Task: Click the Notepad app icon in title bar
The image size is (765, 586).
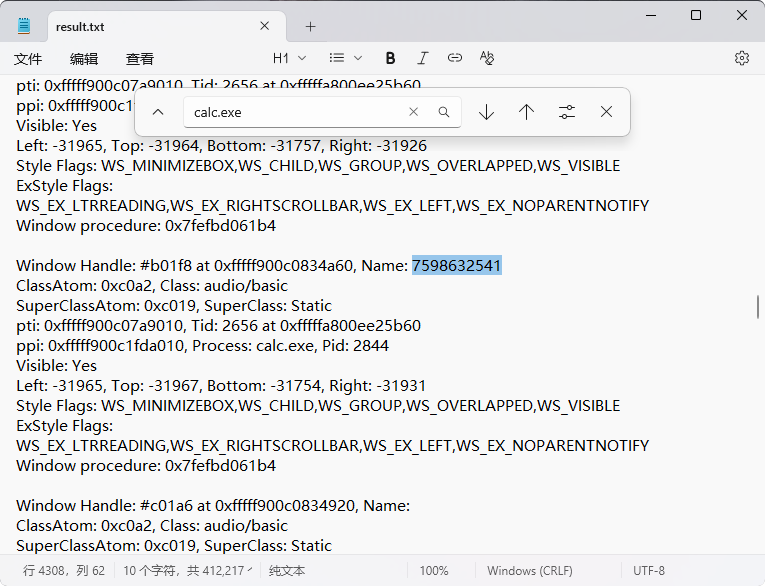Action: [x=23, y=26]
